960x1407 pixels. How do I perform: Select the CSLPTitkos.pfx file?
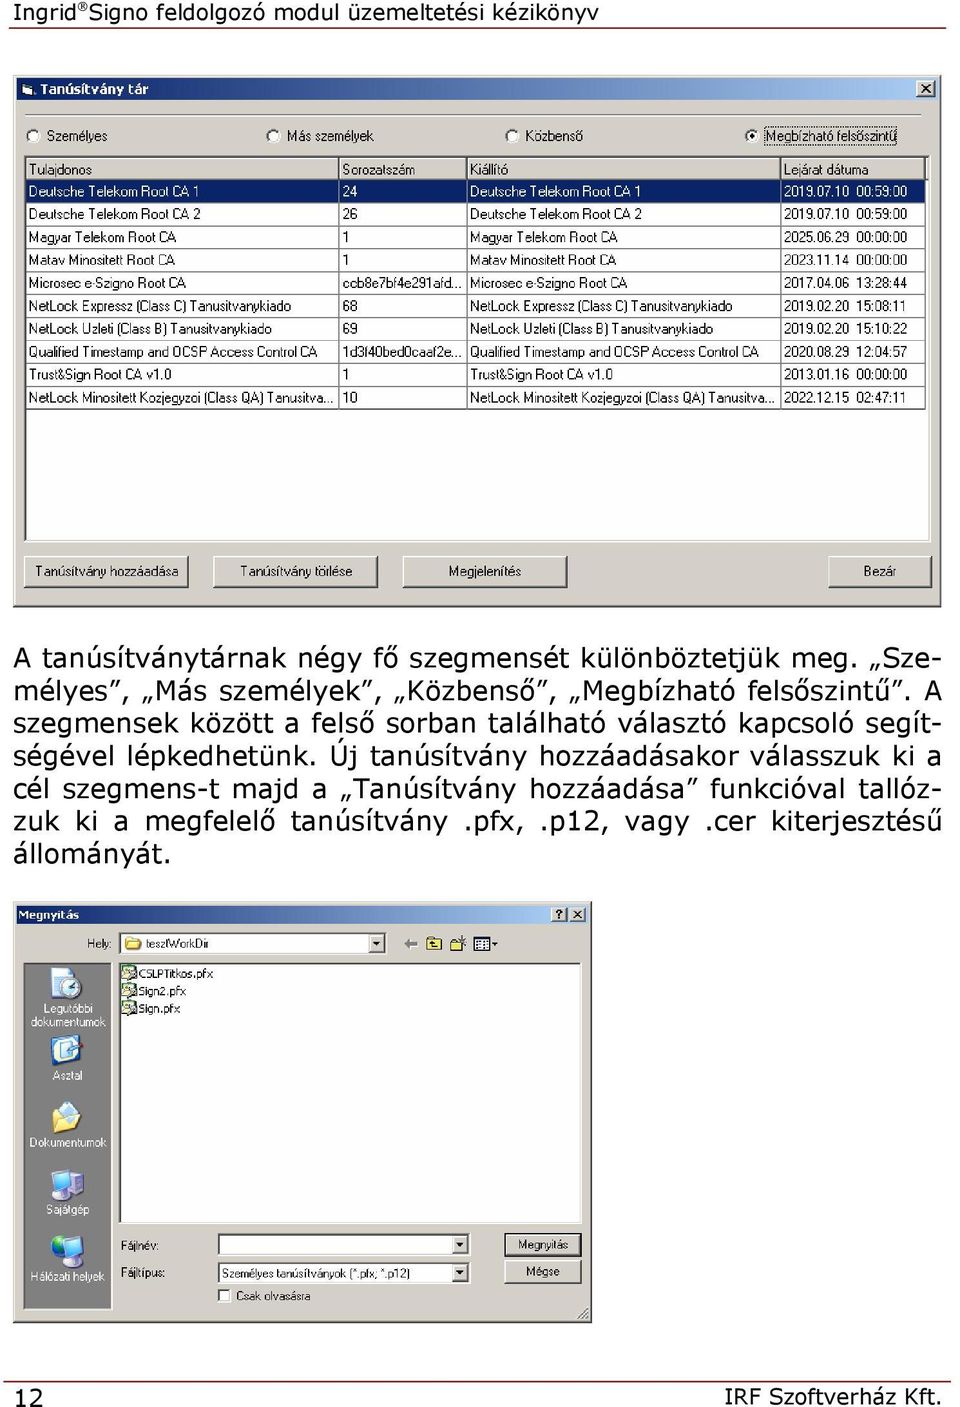click(x=167, y=973)
